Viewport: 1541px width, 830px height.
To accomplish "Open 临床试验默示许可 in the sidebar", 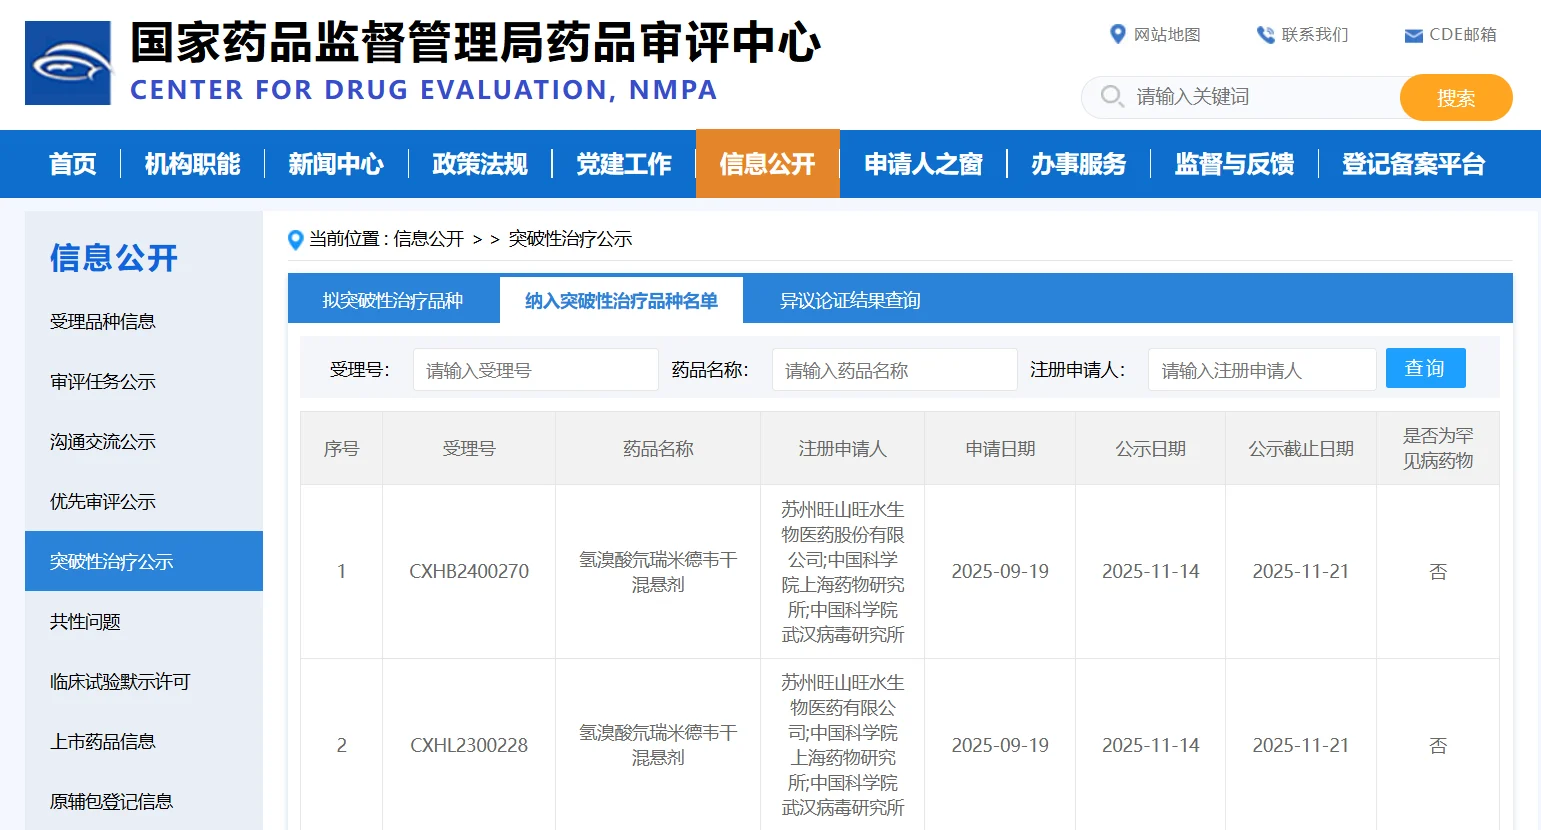I will [x=120, y=682].
